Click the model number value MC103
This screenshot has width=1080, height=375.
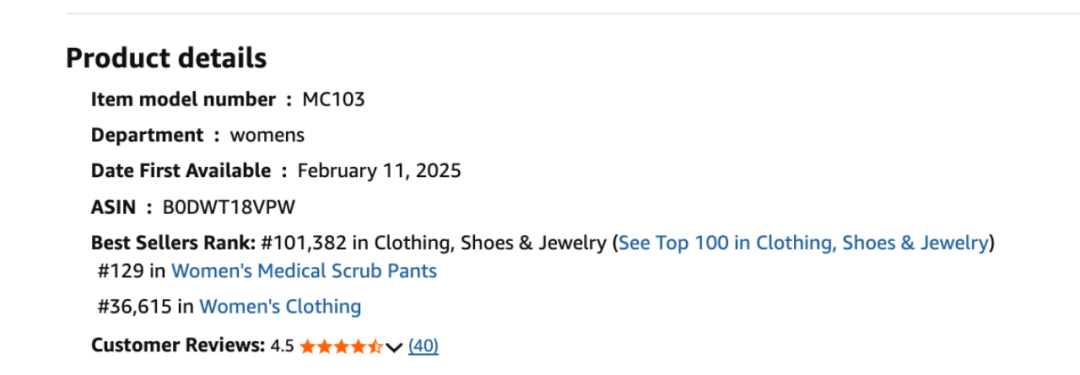point(333,100)
